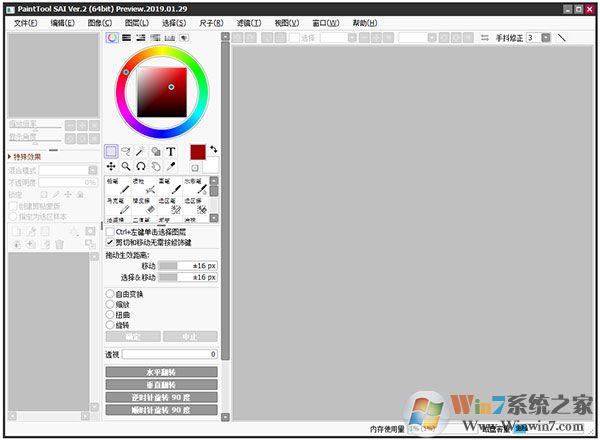Open the 文件(F) menu
Image resolution: width=600 pixels, height=440 pixels.
coord(26,23)
